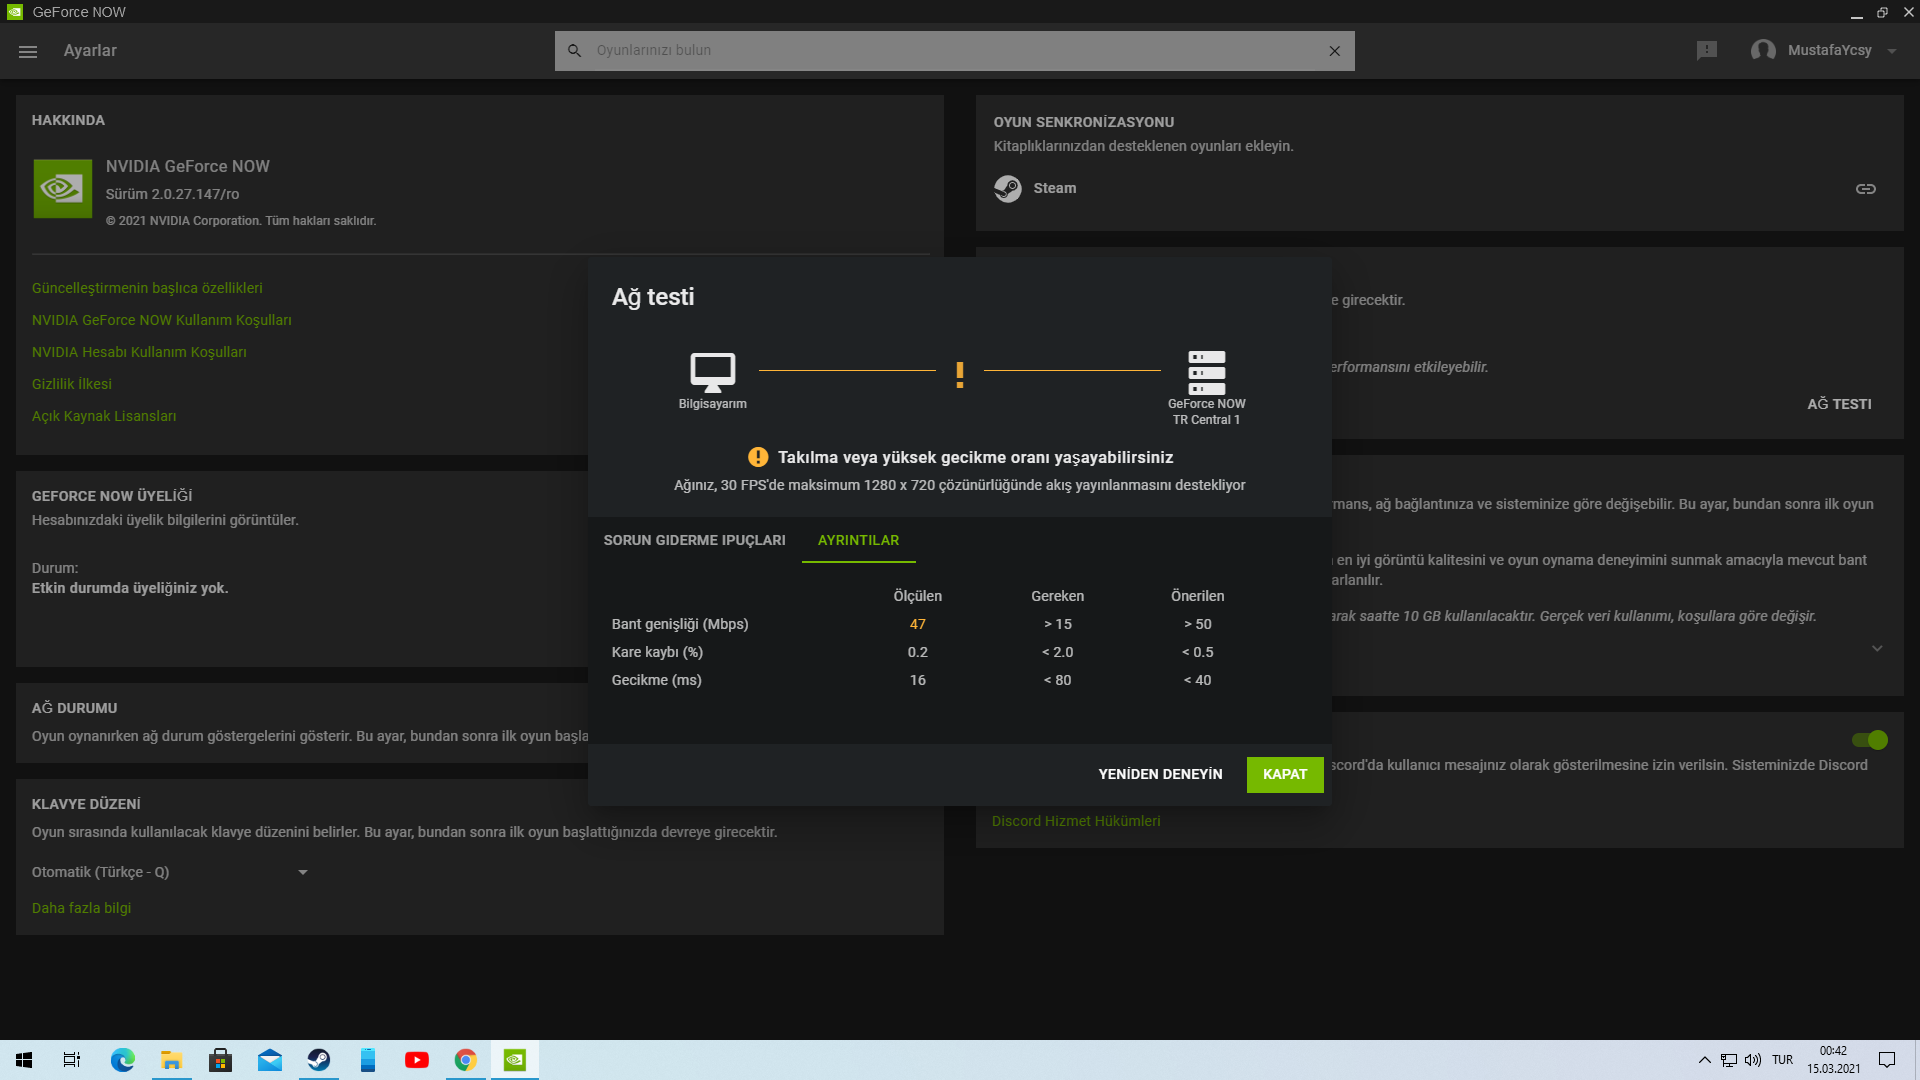
Task: Open the Discord Hizmet Hükümleri link
Action: click(1076, 821)
